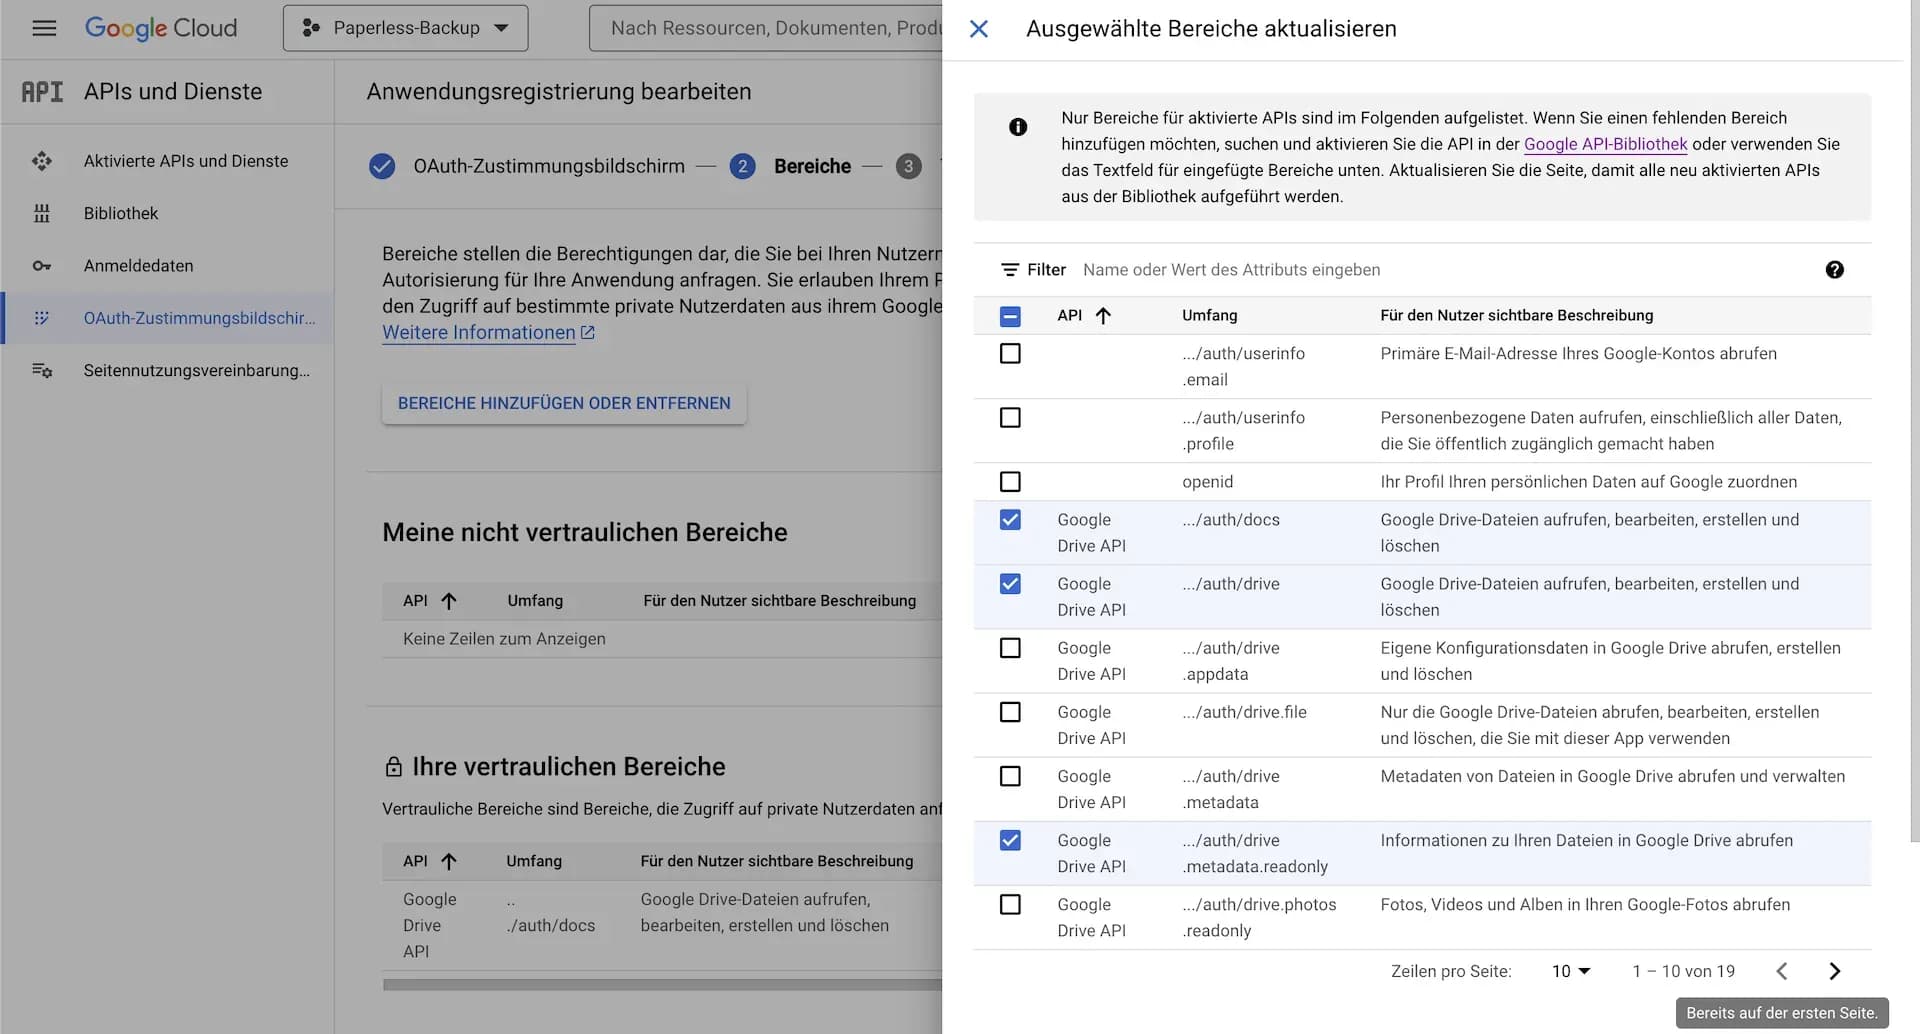Uncheck the .../auth/drive scope checkbox
Screen dimensions: 1920x1034
1010,584
